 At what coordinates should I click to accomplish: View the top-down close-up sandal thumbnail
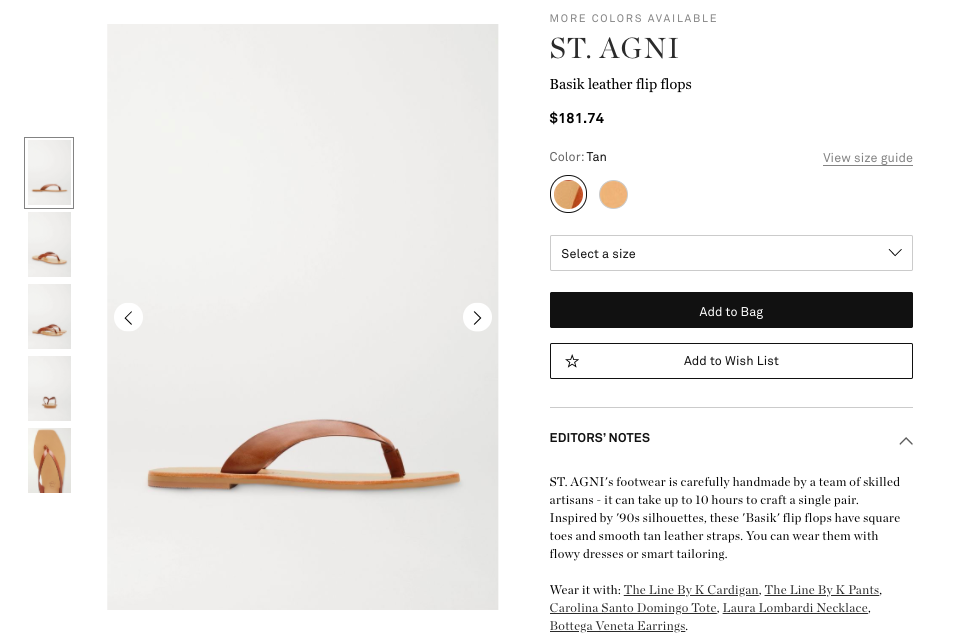click(49, 460)
